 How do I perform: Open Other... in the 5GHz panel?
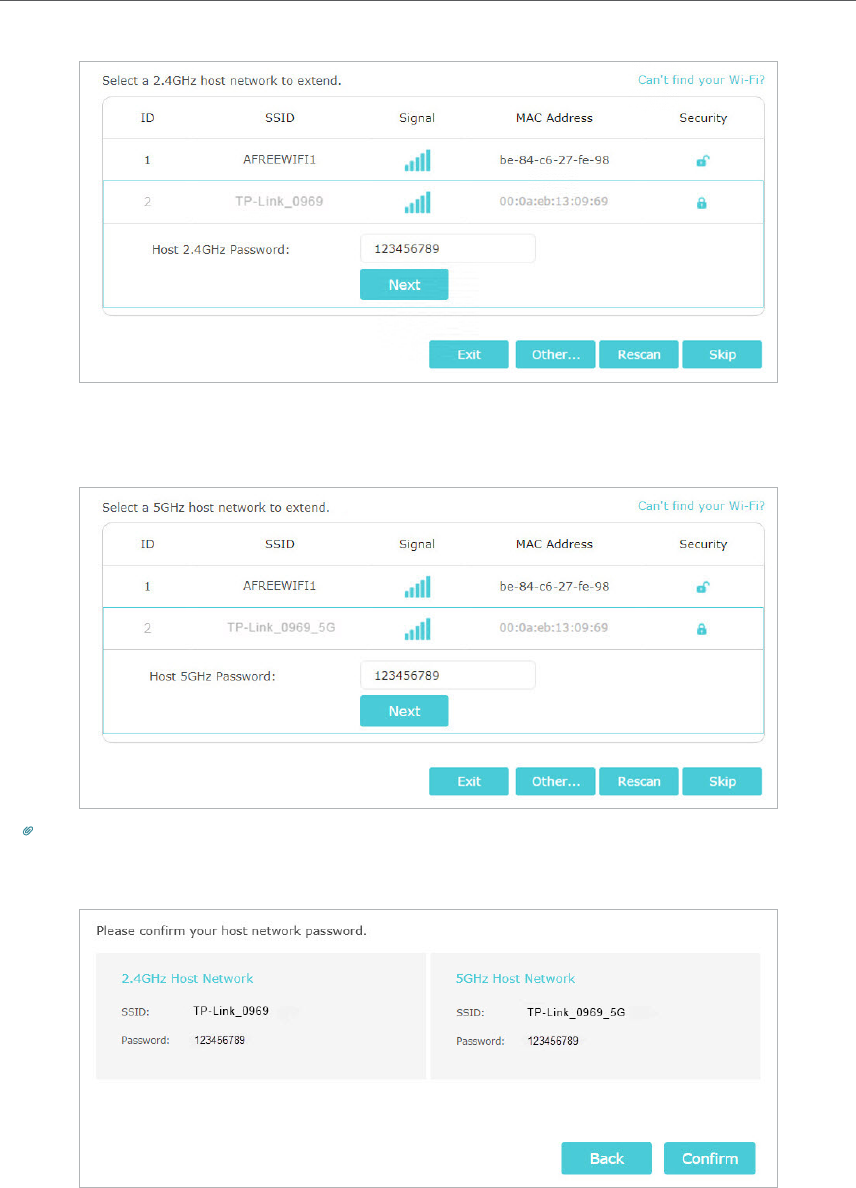(x=555, y=781)
